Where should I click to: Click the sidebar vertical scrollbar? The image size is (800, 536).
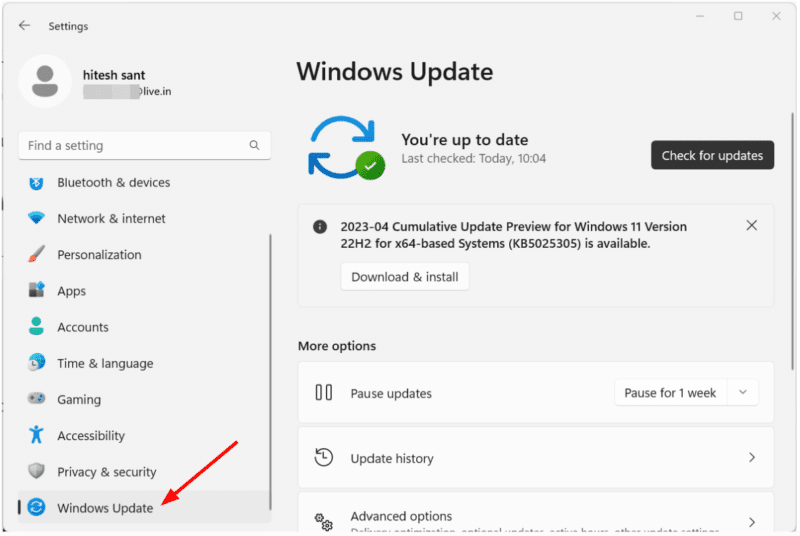click(x=270, y=371)
